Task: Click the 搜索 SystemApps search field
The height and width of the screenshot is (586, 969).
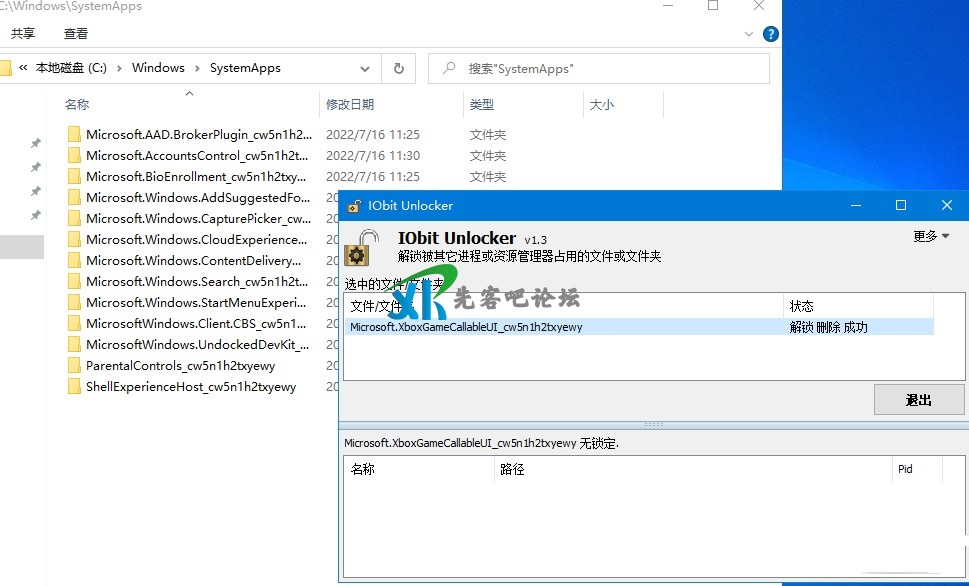Action: click(x=610, y=68)
